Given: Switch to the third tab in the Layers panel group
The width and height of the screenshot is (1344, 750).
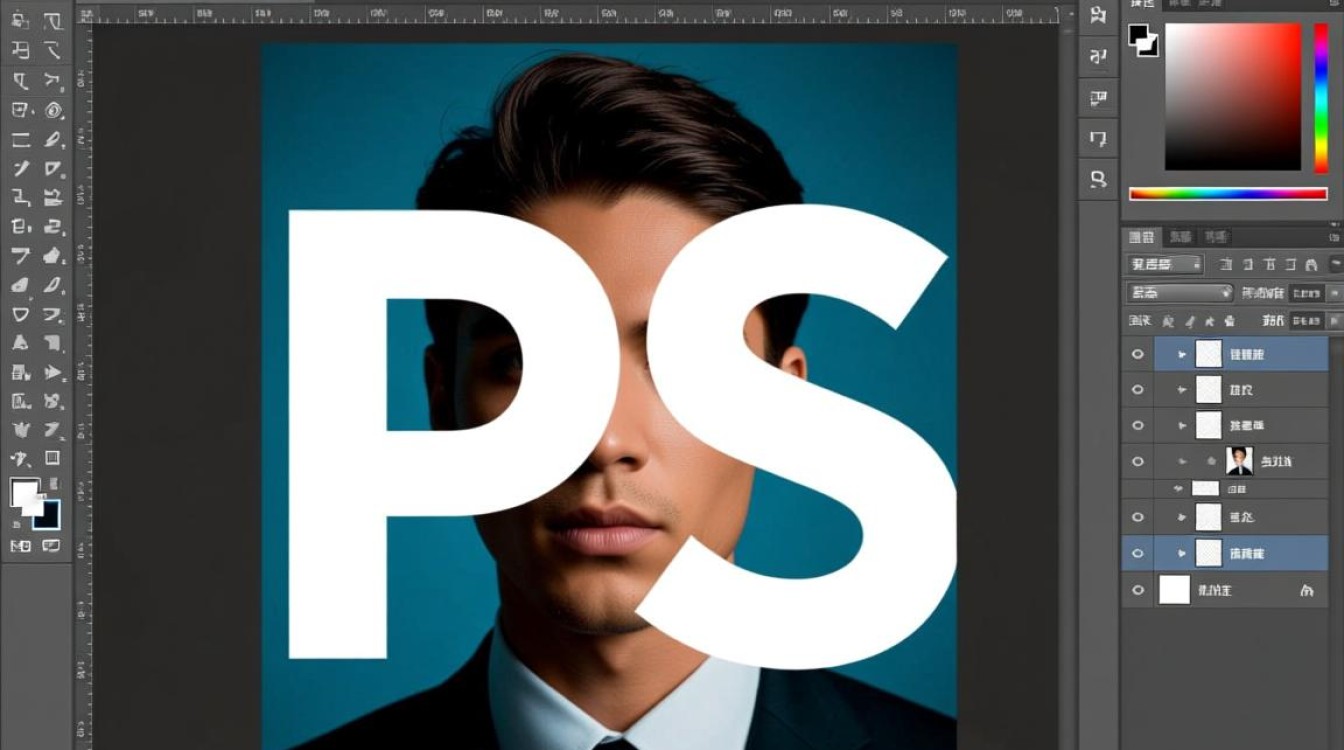Looking at the screenshot, I should pos(1216,237).
